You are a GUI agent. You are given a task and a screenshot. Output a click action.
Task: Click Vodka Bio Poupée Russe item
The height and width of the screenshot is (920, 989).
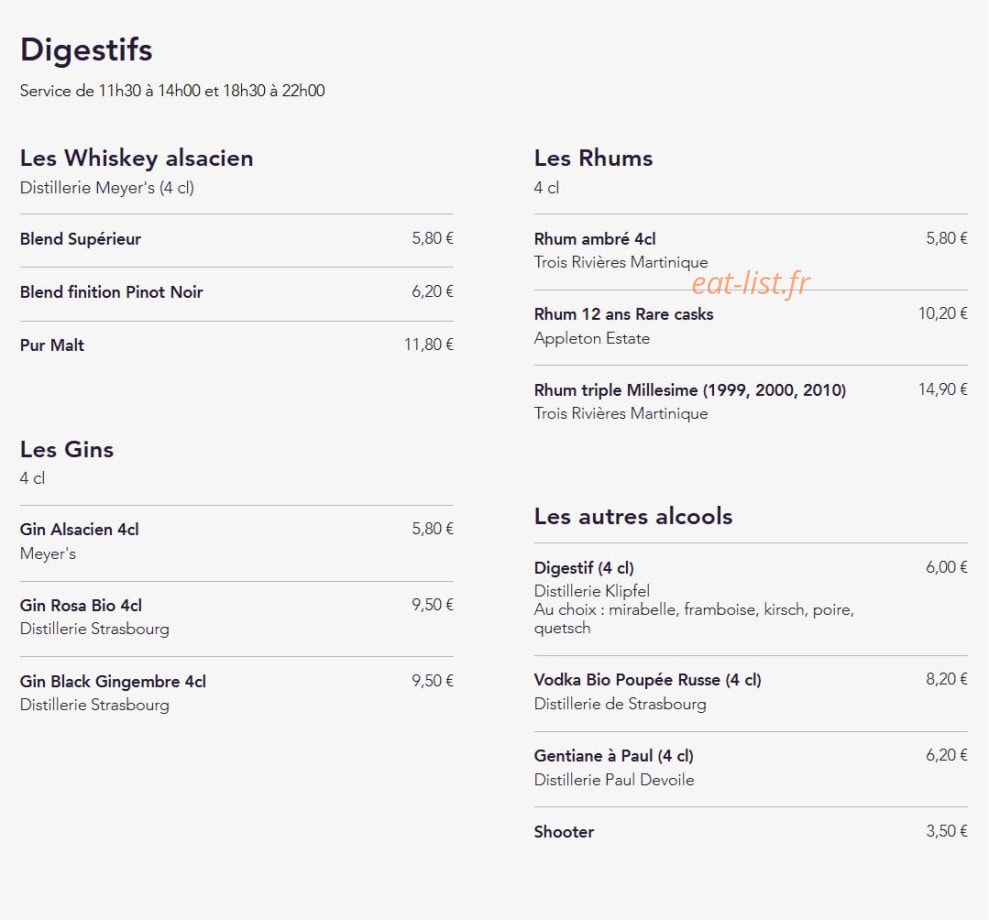pos(751,692)
